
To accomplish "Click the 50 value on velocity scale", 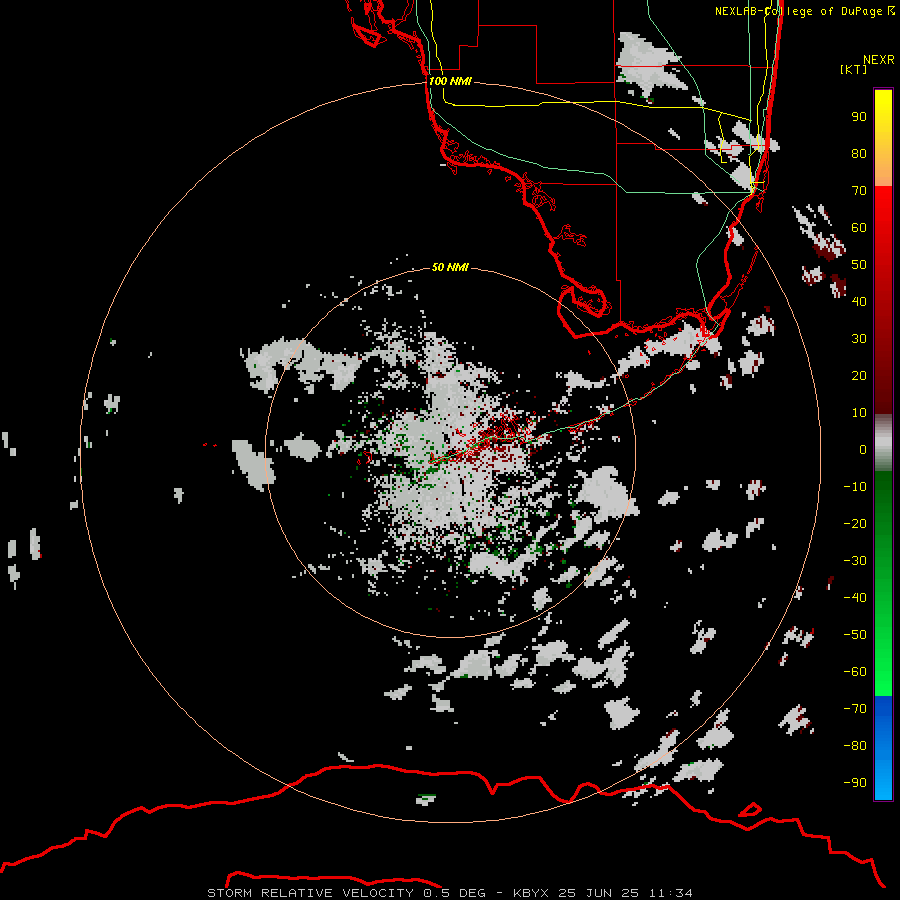I will pos(859,265).
